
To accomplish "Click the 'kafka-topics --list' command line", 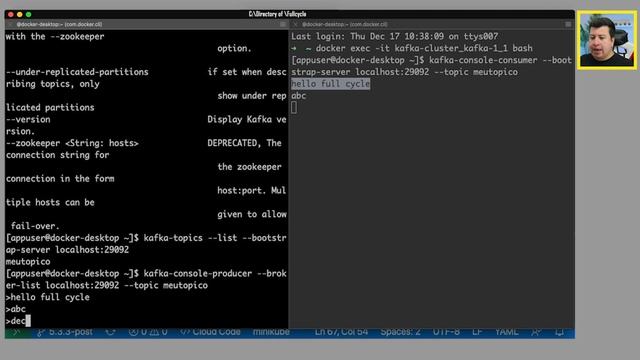I will coord(146,238).
